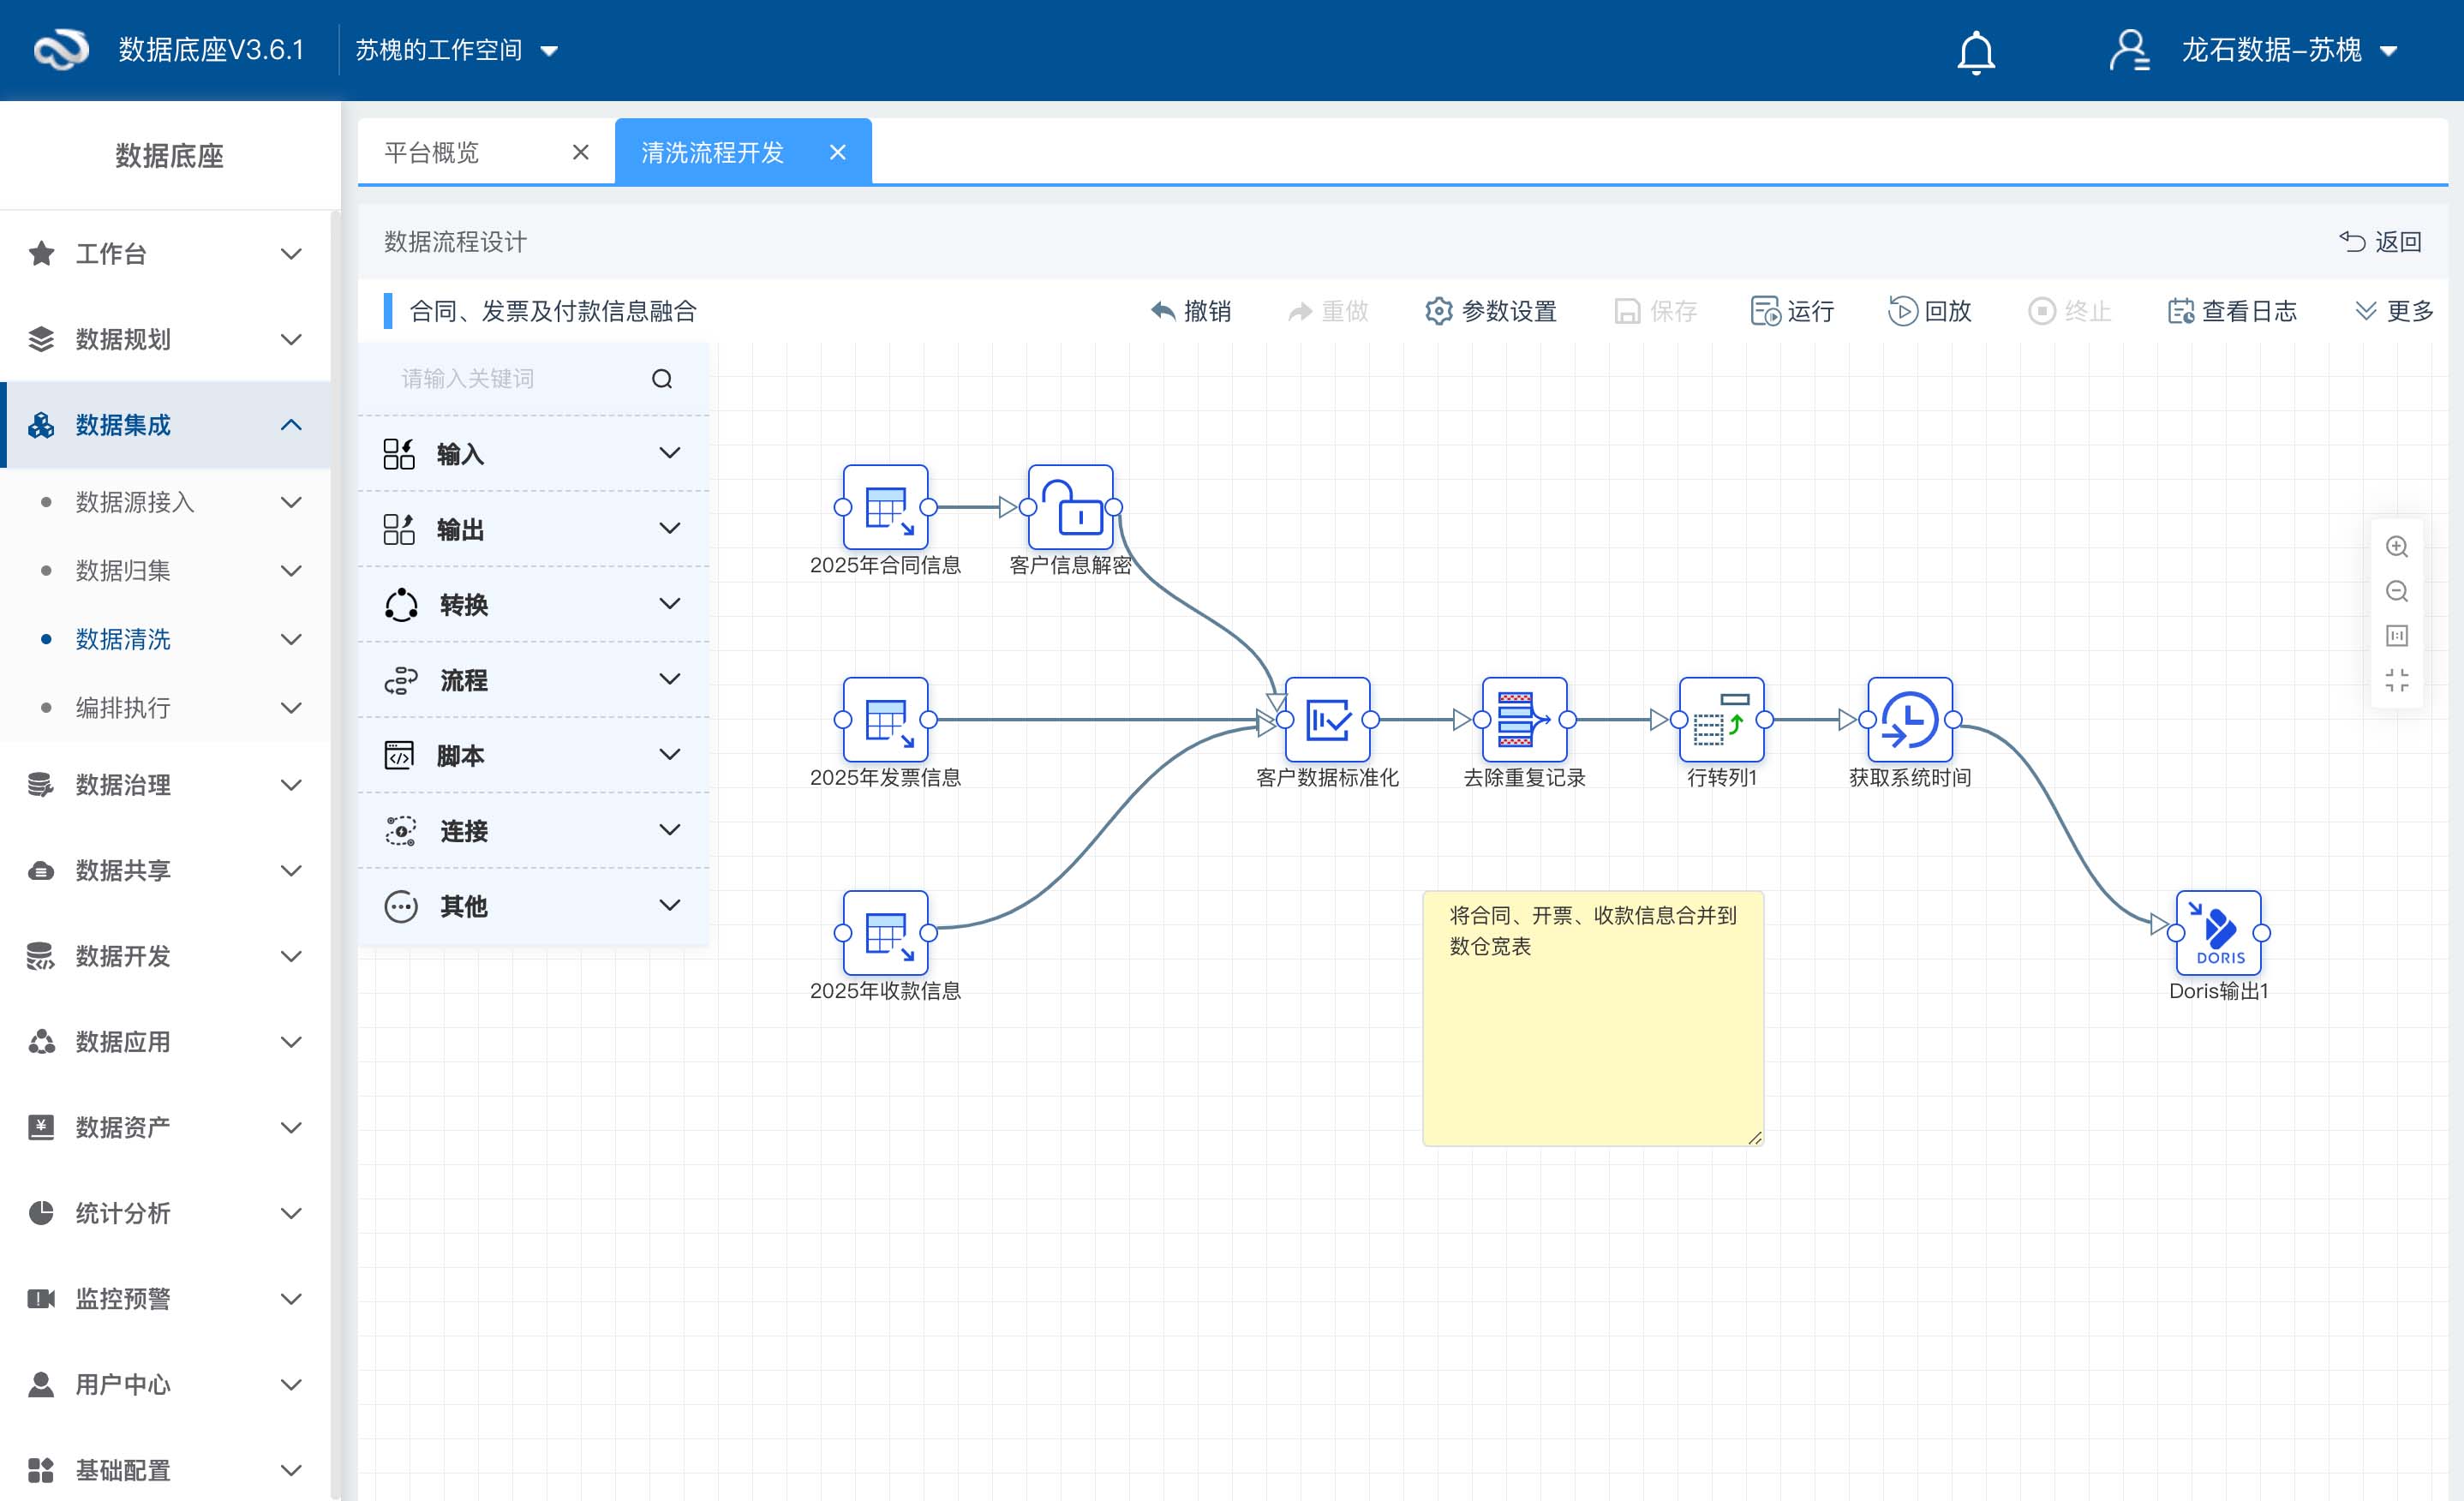
Task: Open the 更多 toolbar dropdown
Action: pyautogui.click(x=2393, y=311)
